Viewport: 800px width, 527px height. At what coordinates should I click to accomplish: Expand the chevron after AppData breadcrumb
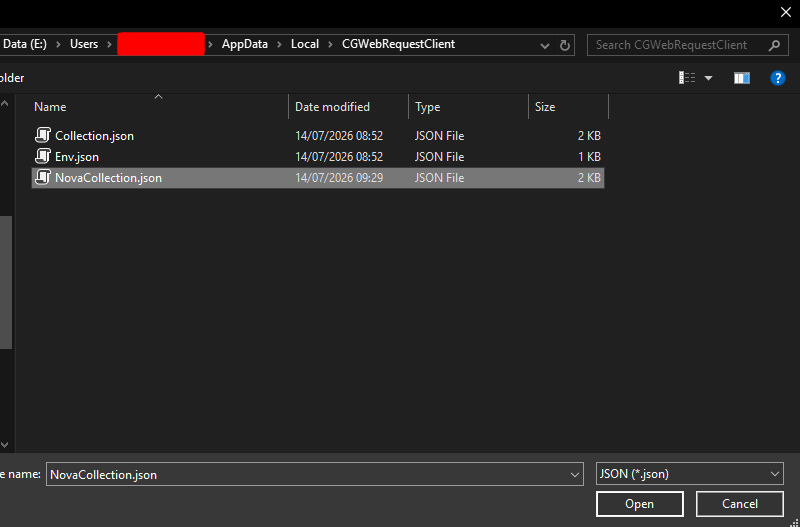(x=279, y=44)
